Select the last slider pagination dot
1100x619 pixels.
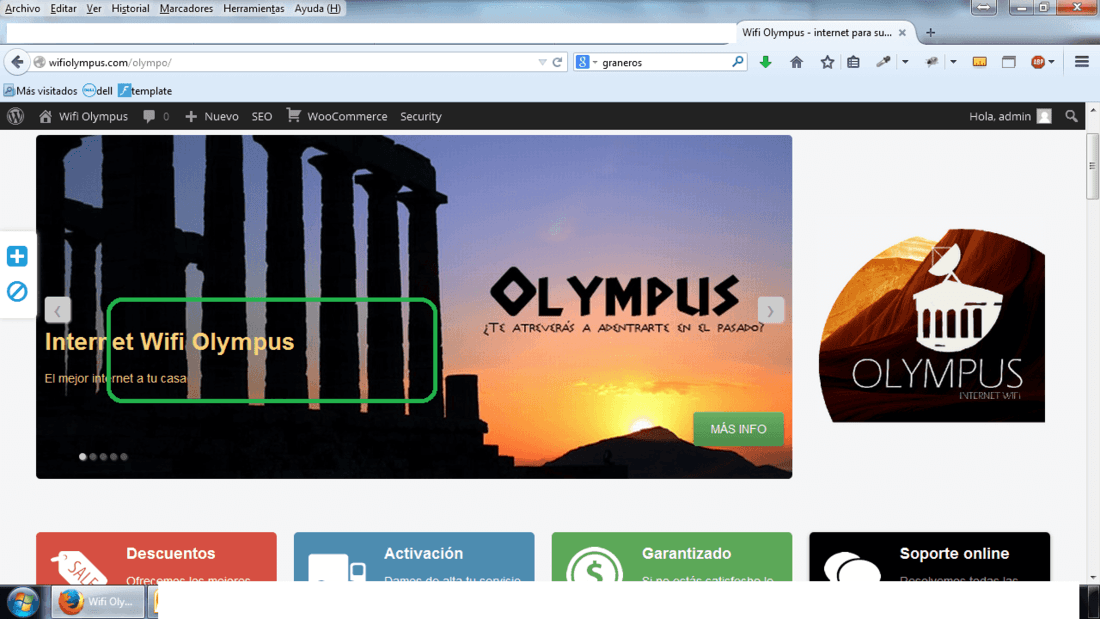tap(124, 457)
